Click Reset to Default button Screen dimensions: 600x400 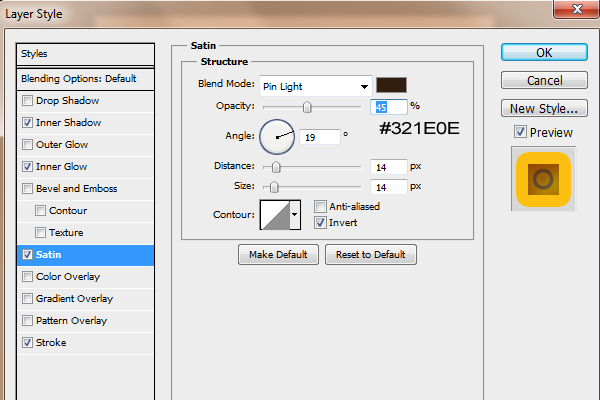point(371,255)
